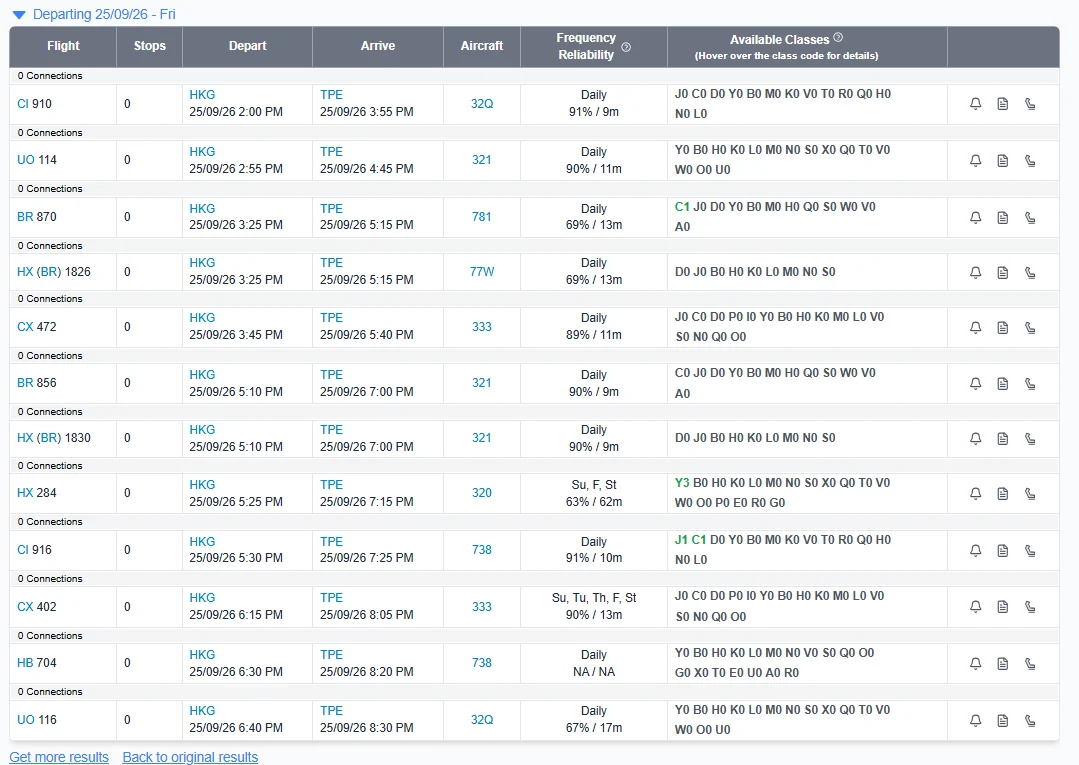This screenshot has width=1079, height=765.
Task: Click Frequency Reliability help question icon
Action: (x=626, y=47)
